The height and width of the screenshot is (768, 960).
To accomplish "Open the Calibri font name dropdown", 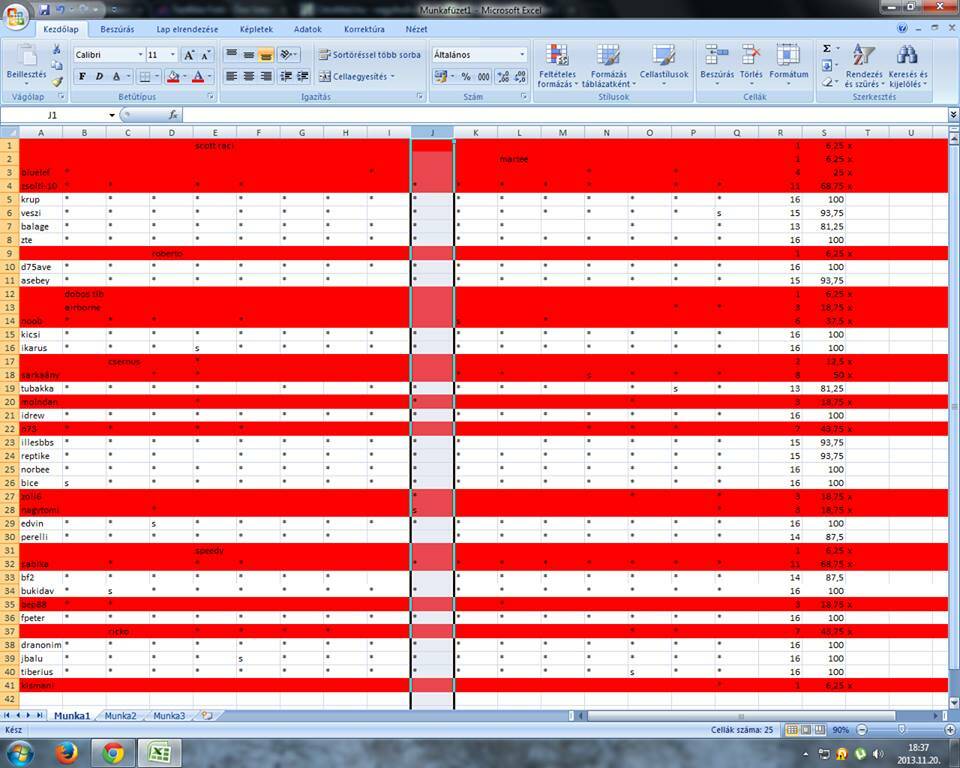I will (140, 55).
